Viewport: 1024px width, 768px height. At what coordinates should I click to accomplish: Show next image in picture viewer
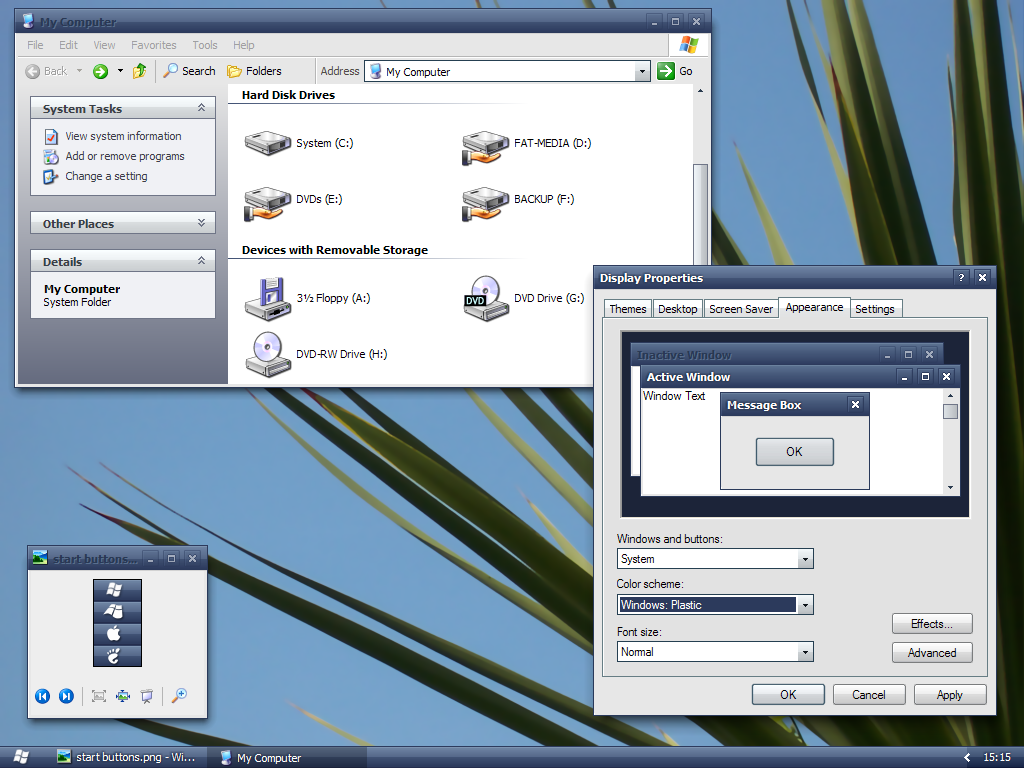[x=66, y=696]
